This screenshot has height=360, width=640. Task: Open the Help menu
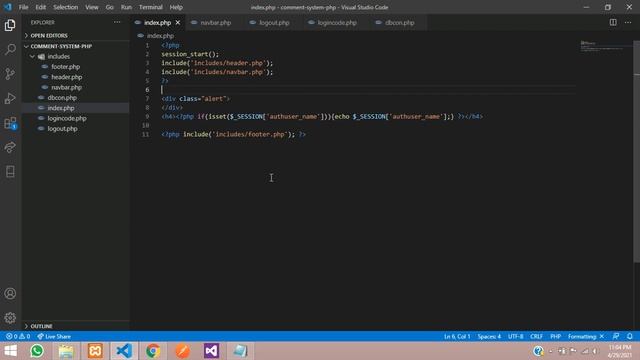pyautogui.click(x=176, y=7)
